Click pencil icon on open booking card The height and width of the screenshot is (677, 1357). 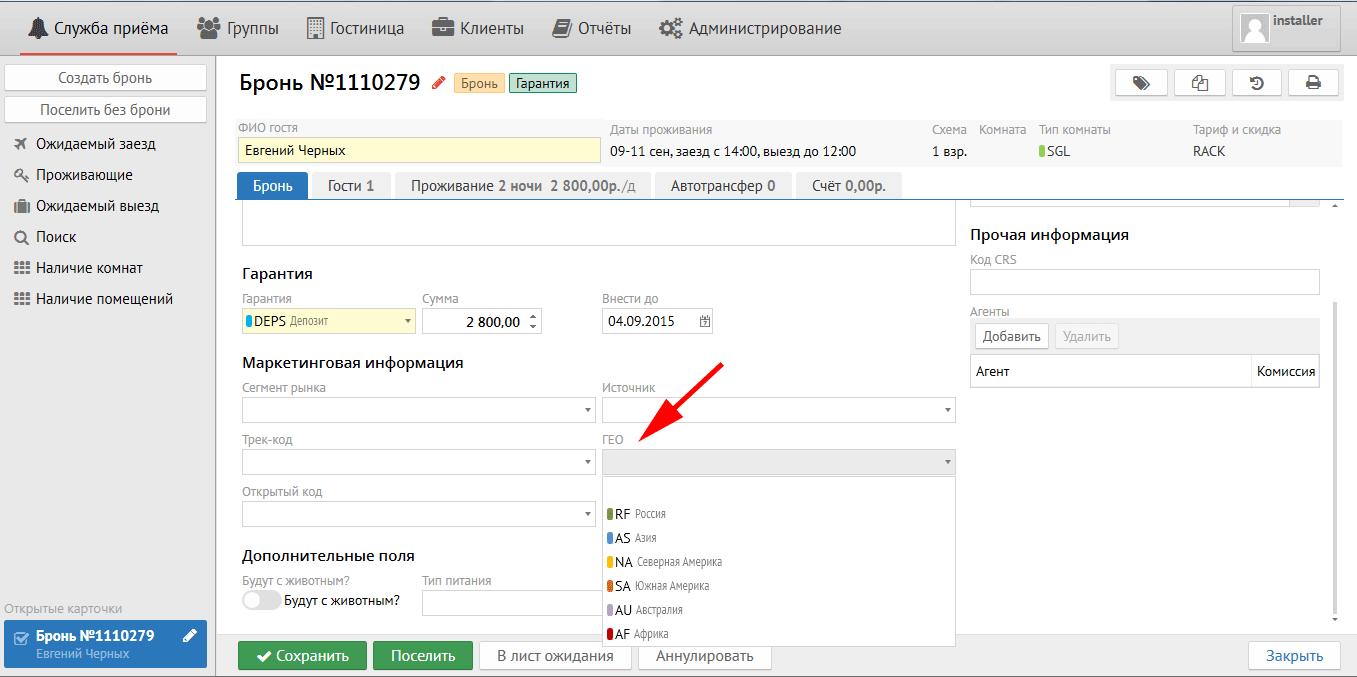click(x=190, y=636)
